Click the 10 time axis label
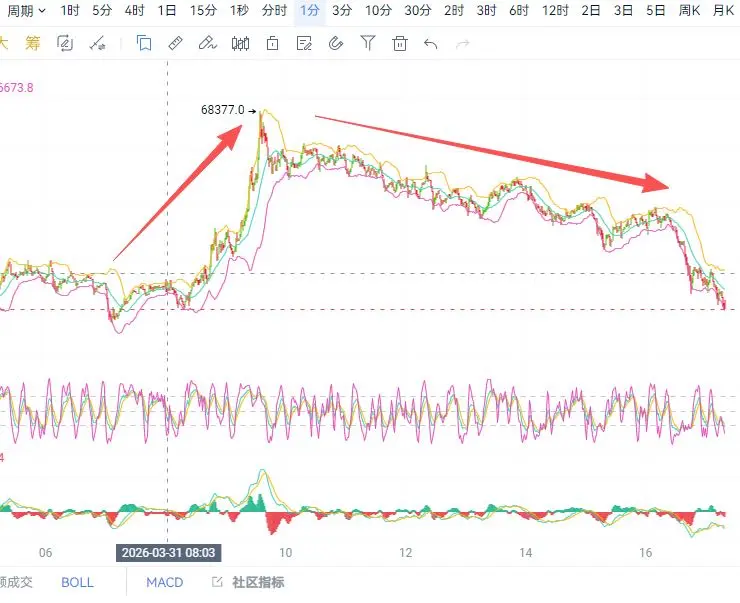Viewport: 740px width, 603px height. tap(286, 553)
